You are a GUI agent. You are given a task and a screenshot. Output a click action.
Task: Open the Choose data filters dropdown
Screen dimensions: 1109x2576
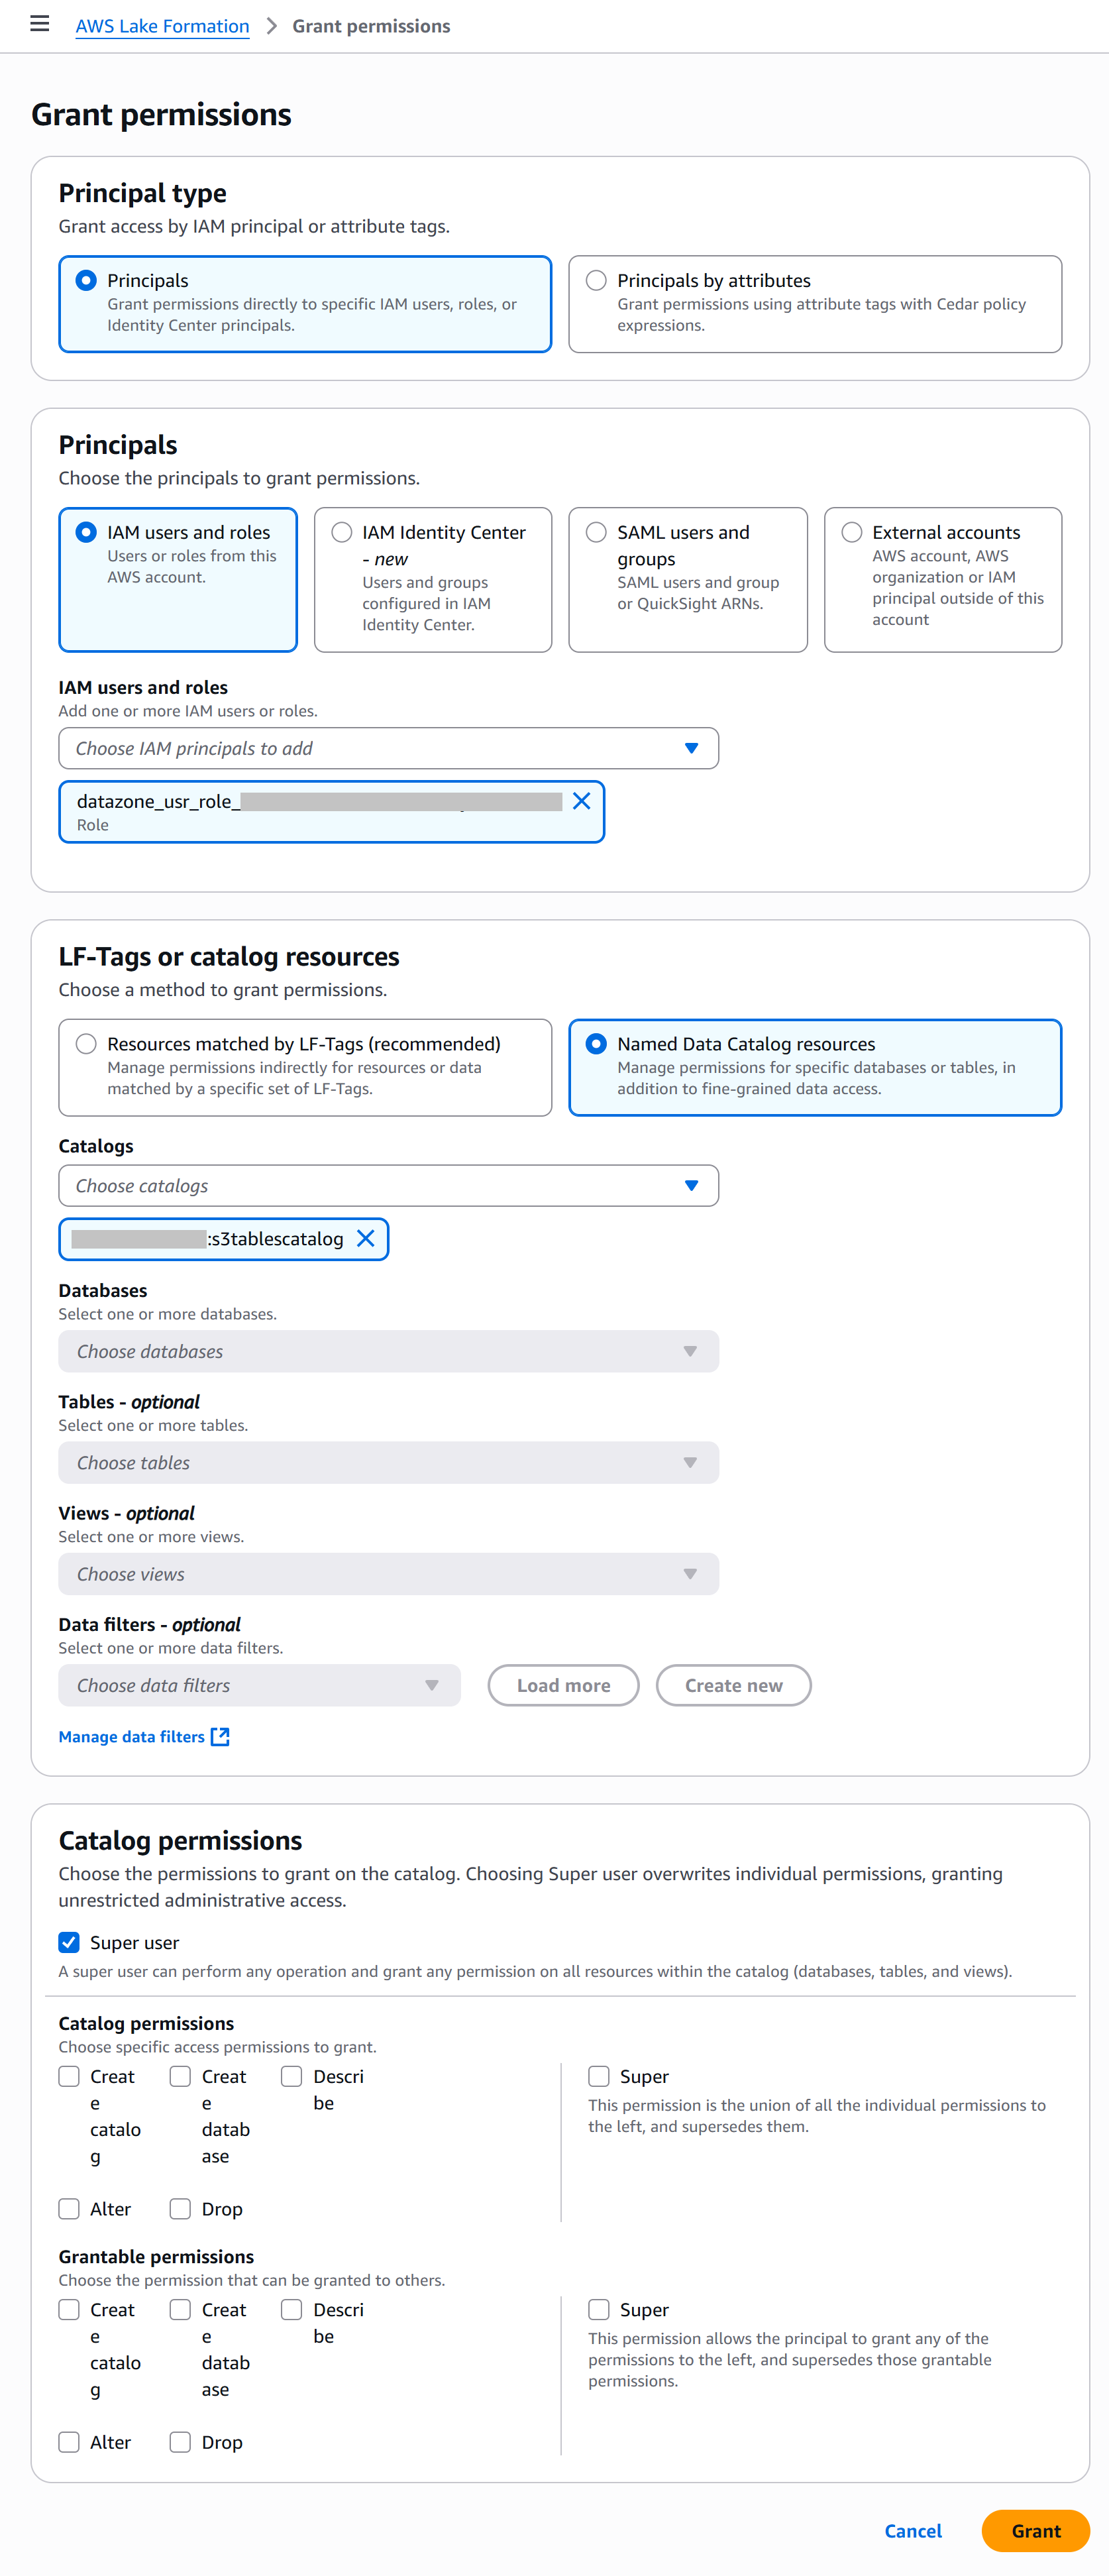click(x=259, y=1685)
